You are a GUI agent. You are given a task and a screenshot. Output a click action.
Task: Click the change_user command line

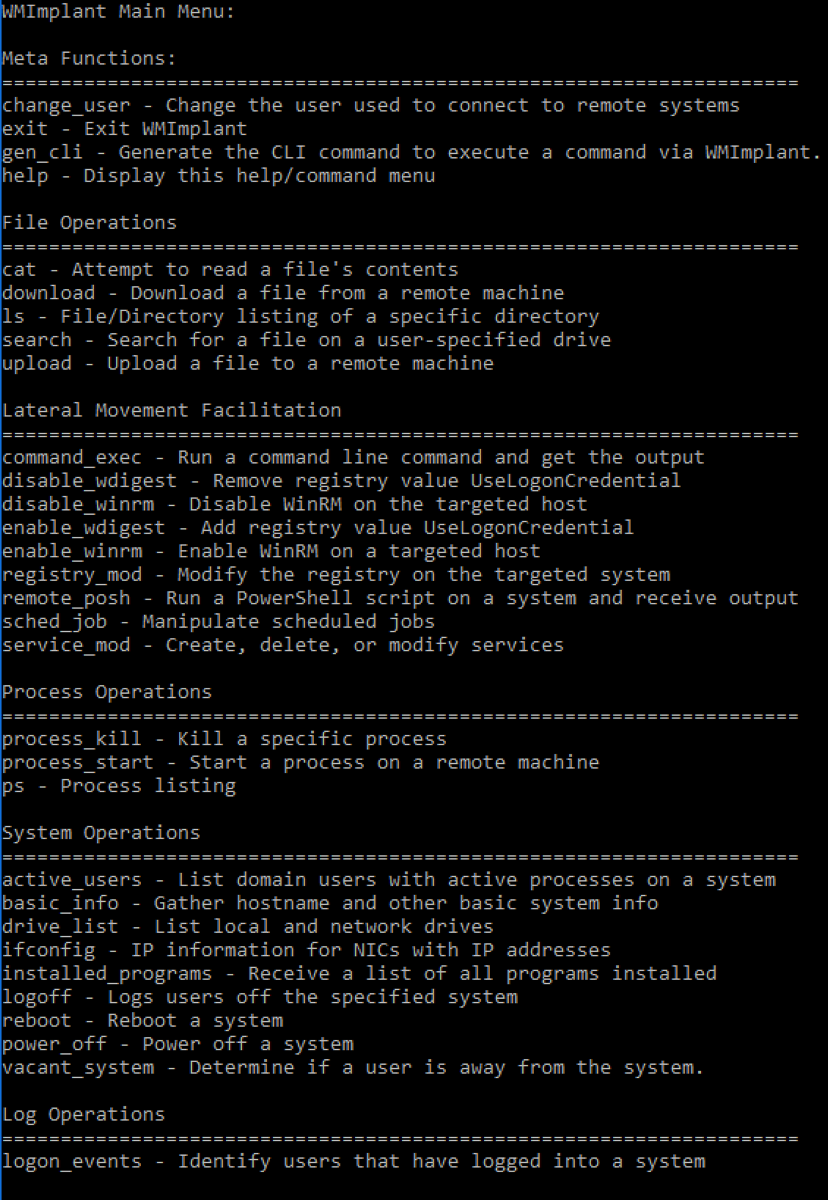pos(371,105)
